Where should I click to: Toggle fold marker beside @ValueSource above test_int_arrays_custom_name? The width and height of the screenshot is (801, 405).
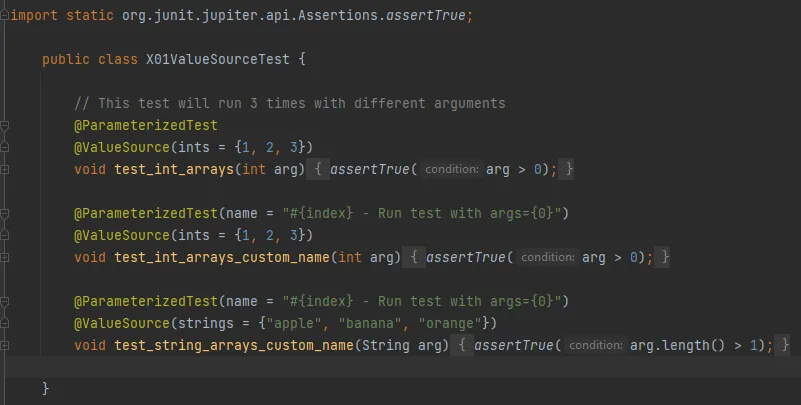(x=5, y=235)
